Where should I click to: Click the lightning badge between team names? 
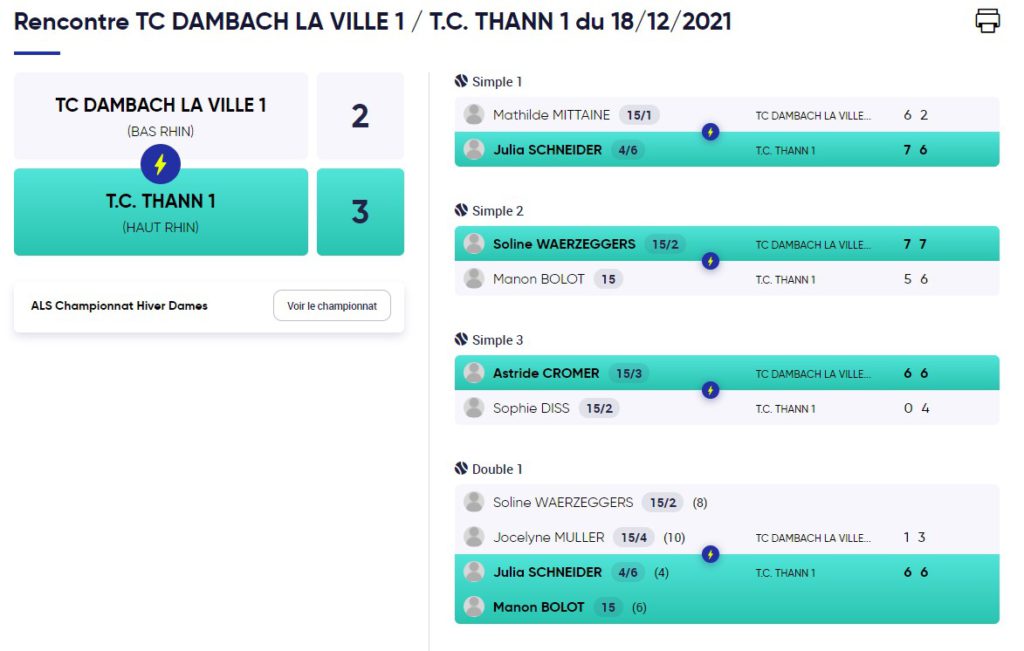click(160, 164)
